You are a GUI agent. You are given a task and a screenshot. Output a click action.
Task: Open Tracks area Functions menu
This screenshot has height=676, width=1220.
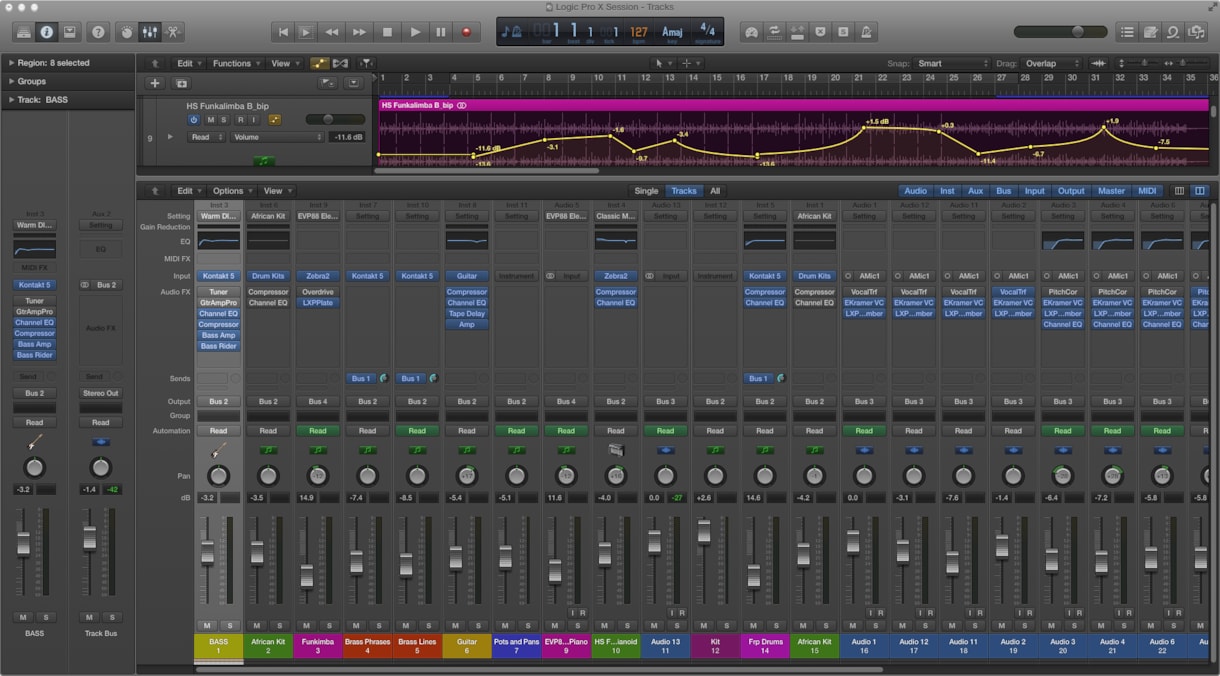pos(235,63)
